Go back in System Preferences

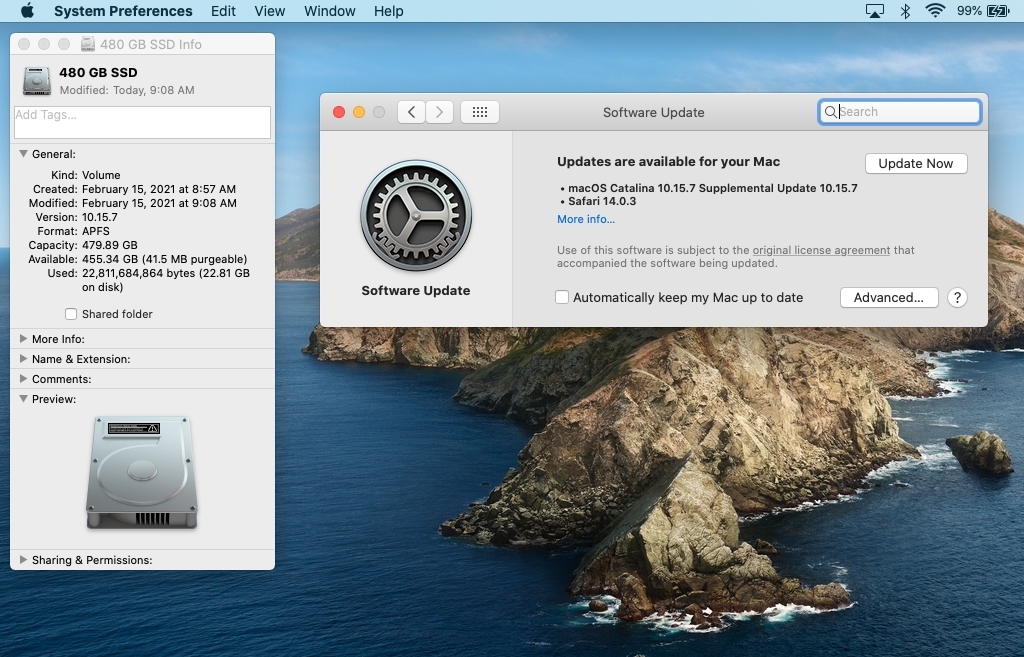pos(411,112)
